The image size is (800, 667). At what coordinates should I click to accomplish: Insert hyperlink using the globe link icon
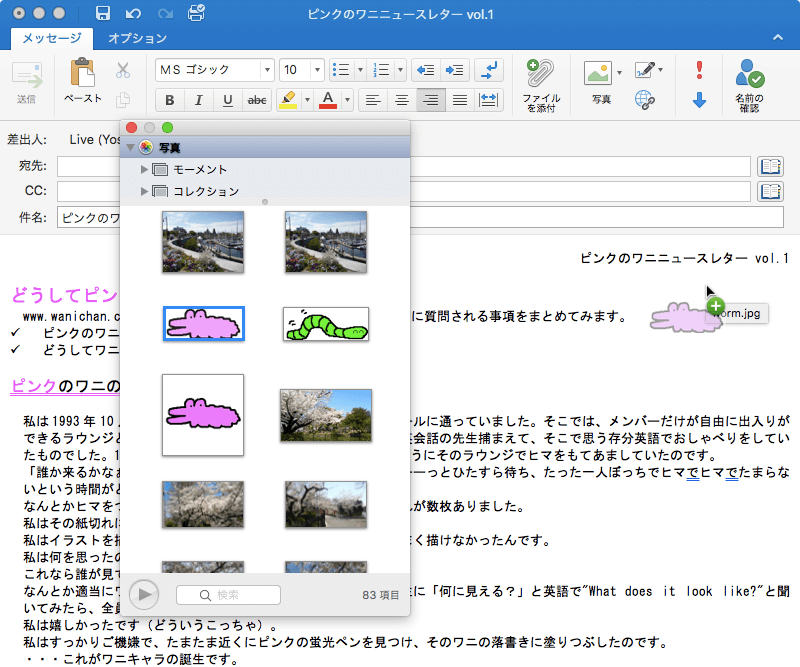pyautogui.click(x=645, y=99)
